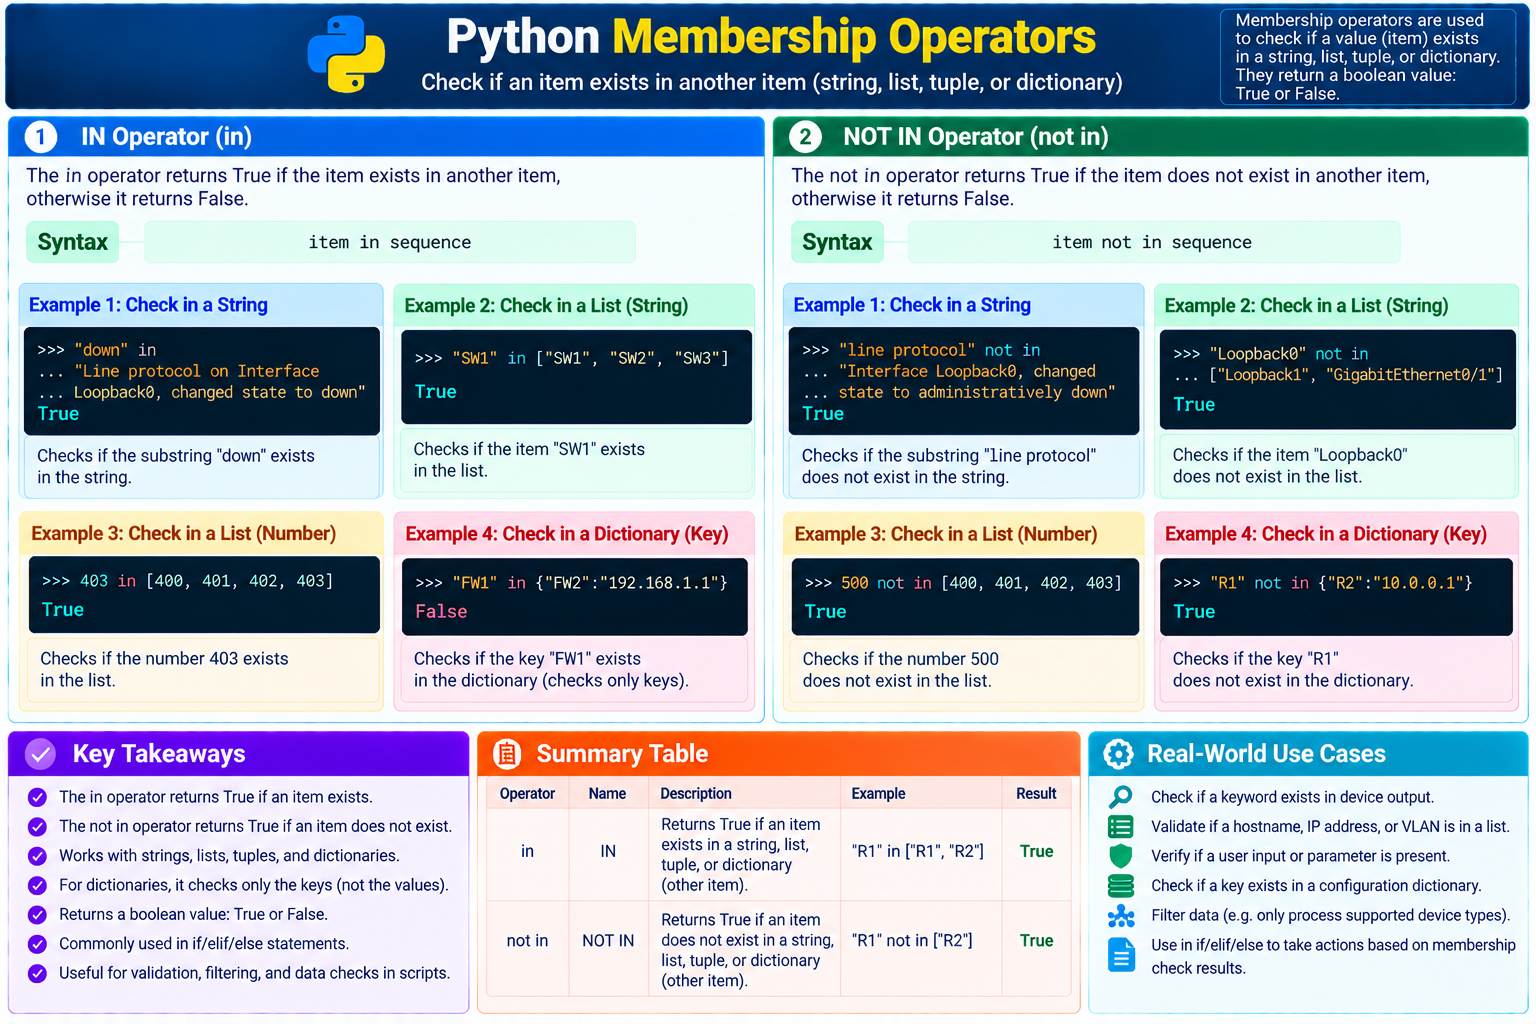Click the "Membership operators are used" info box
The height and width of the screenshot is (1024, 1536).
1367,57
